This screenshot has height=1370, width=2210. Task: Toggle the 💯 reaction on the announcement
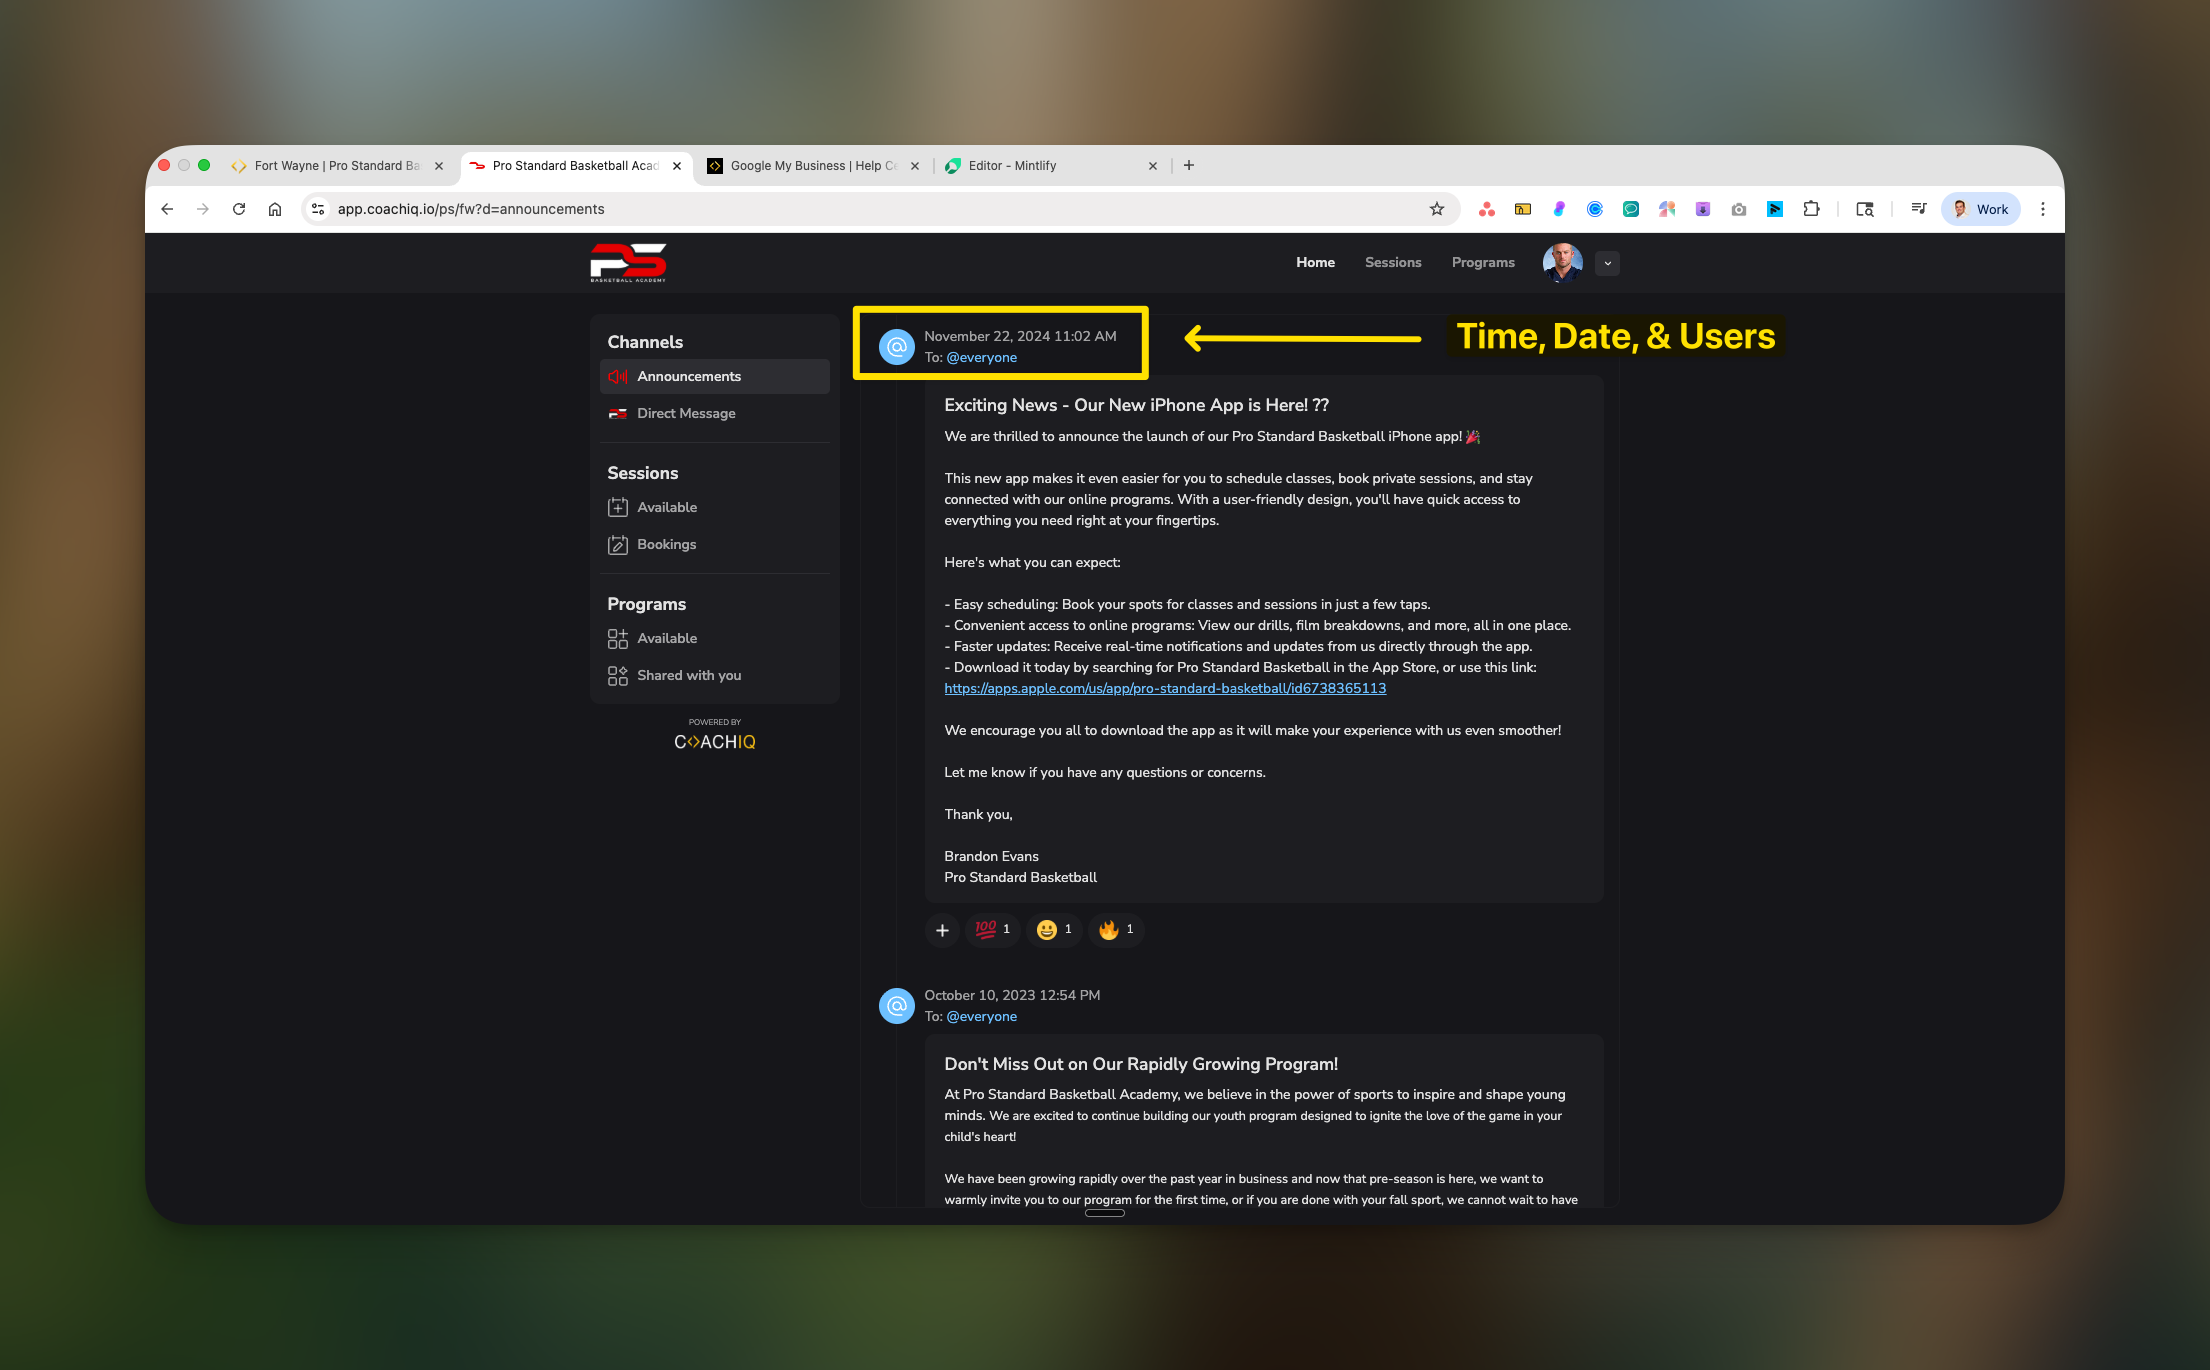point(992,930)
